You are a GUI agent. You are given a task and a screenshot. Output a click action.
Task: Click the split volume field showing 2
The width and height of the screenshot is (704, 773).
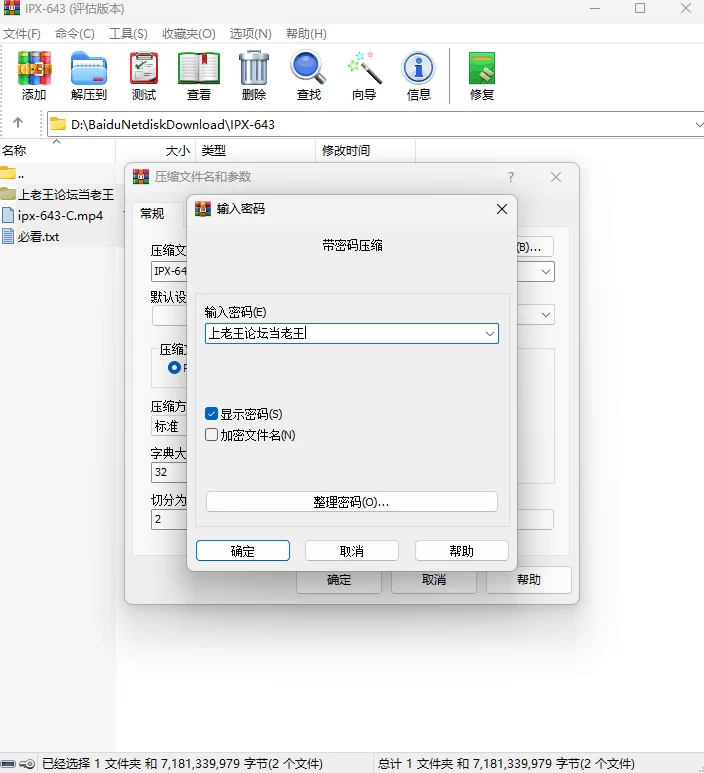click(x=169, y=519)
